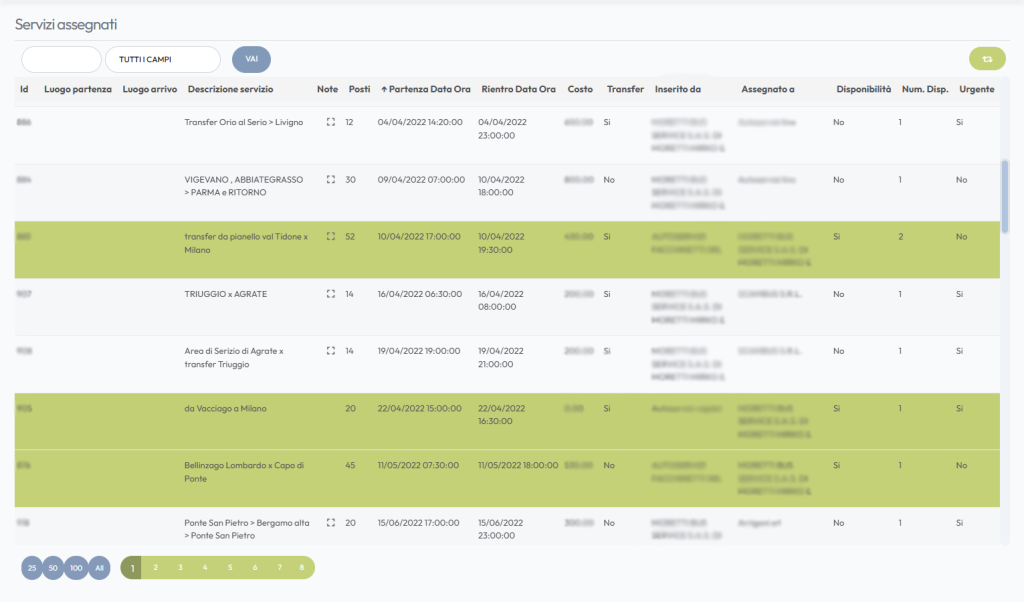Sort by Rientro Data Ora header

518,89
